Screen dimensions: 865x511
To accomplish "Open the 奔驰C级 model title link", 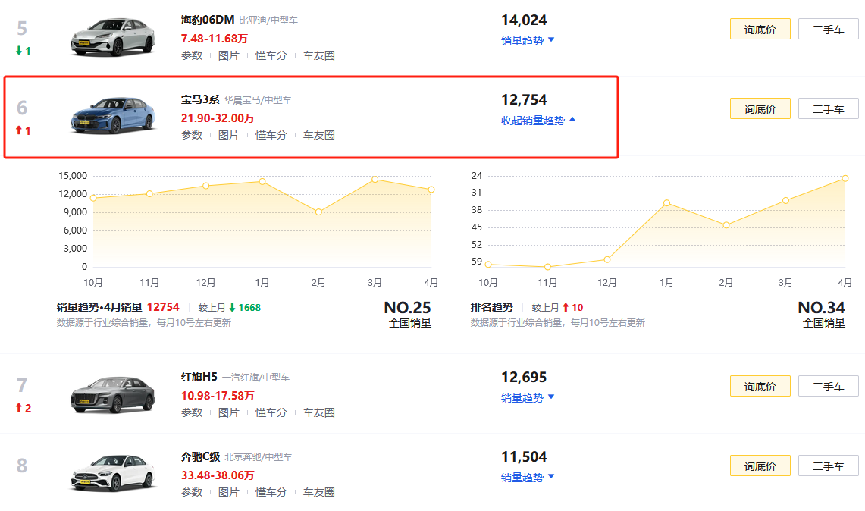I will click(201, 457).
